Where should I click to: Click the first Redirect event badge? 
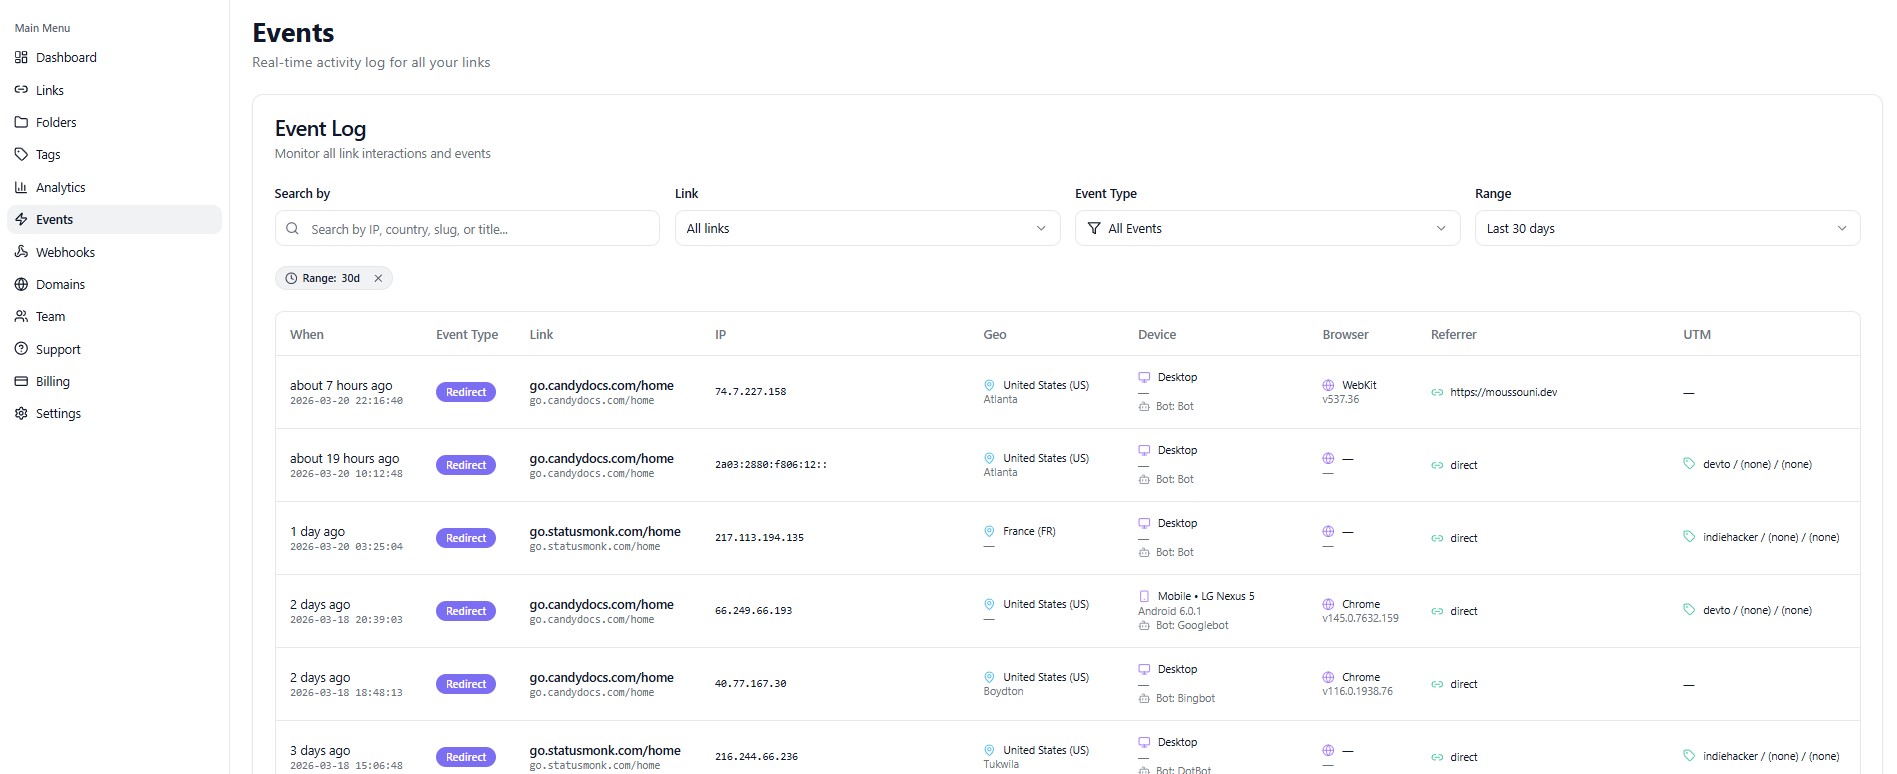(465, 393)
